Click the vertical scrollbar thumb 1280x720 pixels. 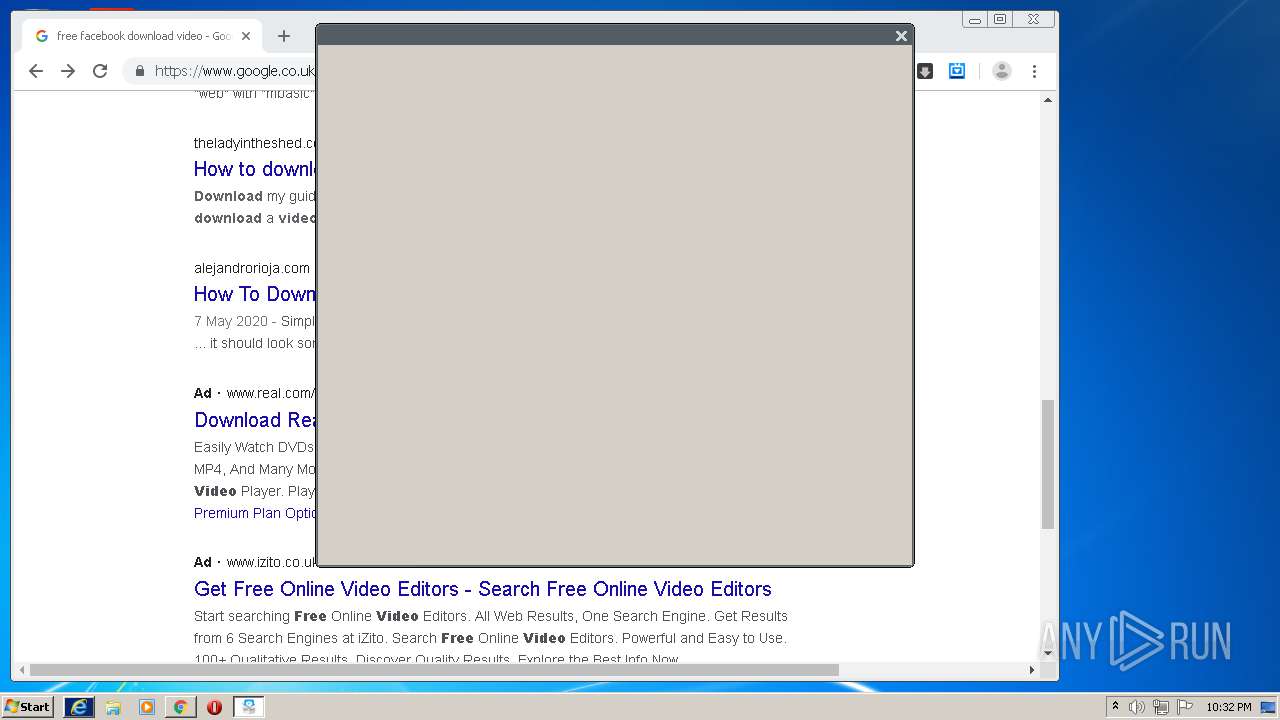(x=1048, y=464)
